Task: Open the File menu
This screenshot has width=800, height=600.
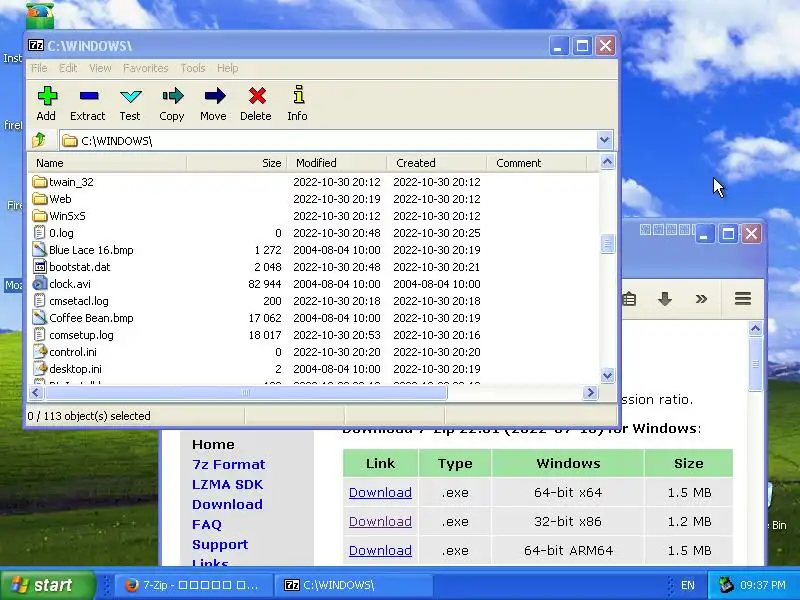Action: [39, 68]
